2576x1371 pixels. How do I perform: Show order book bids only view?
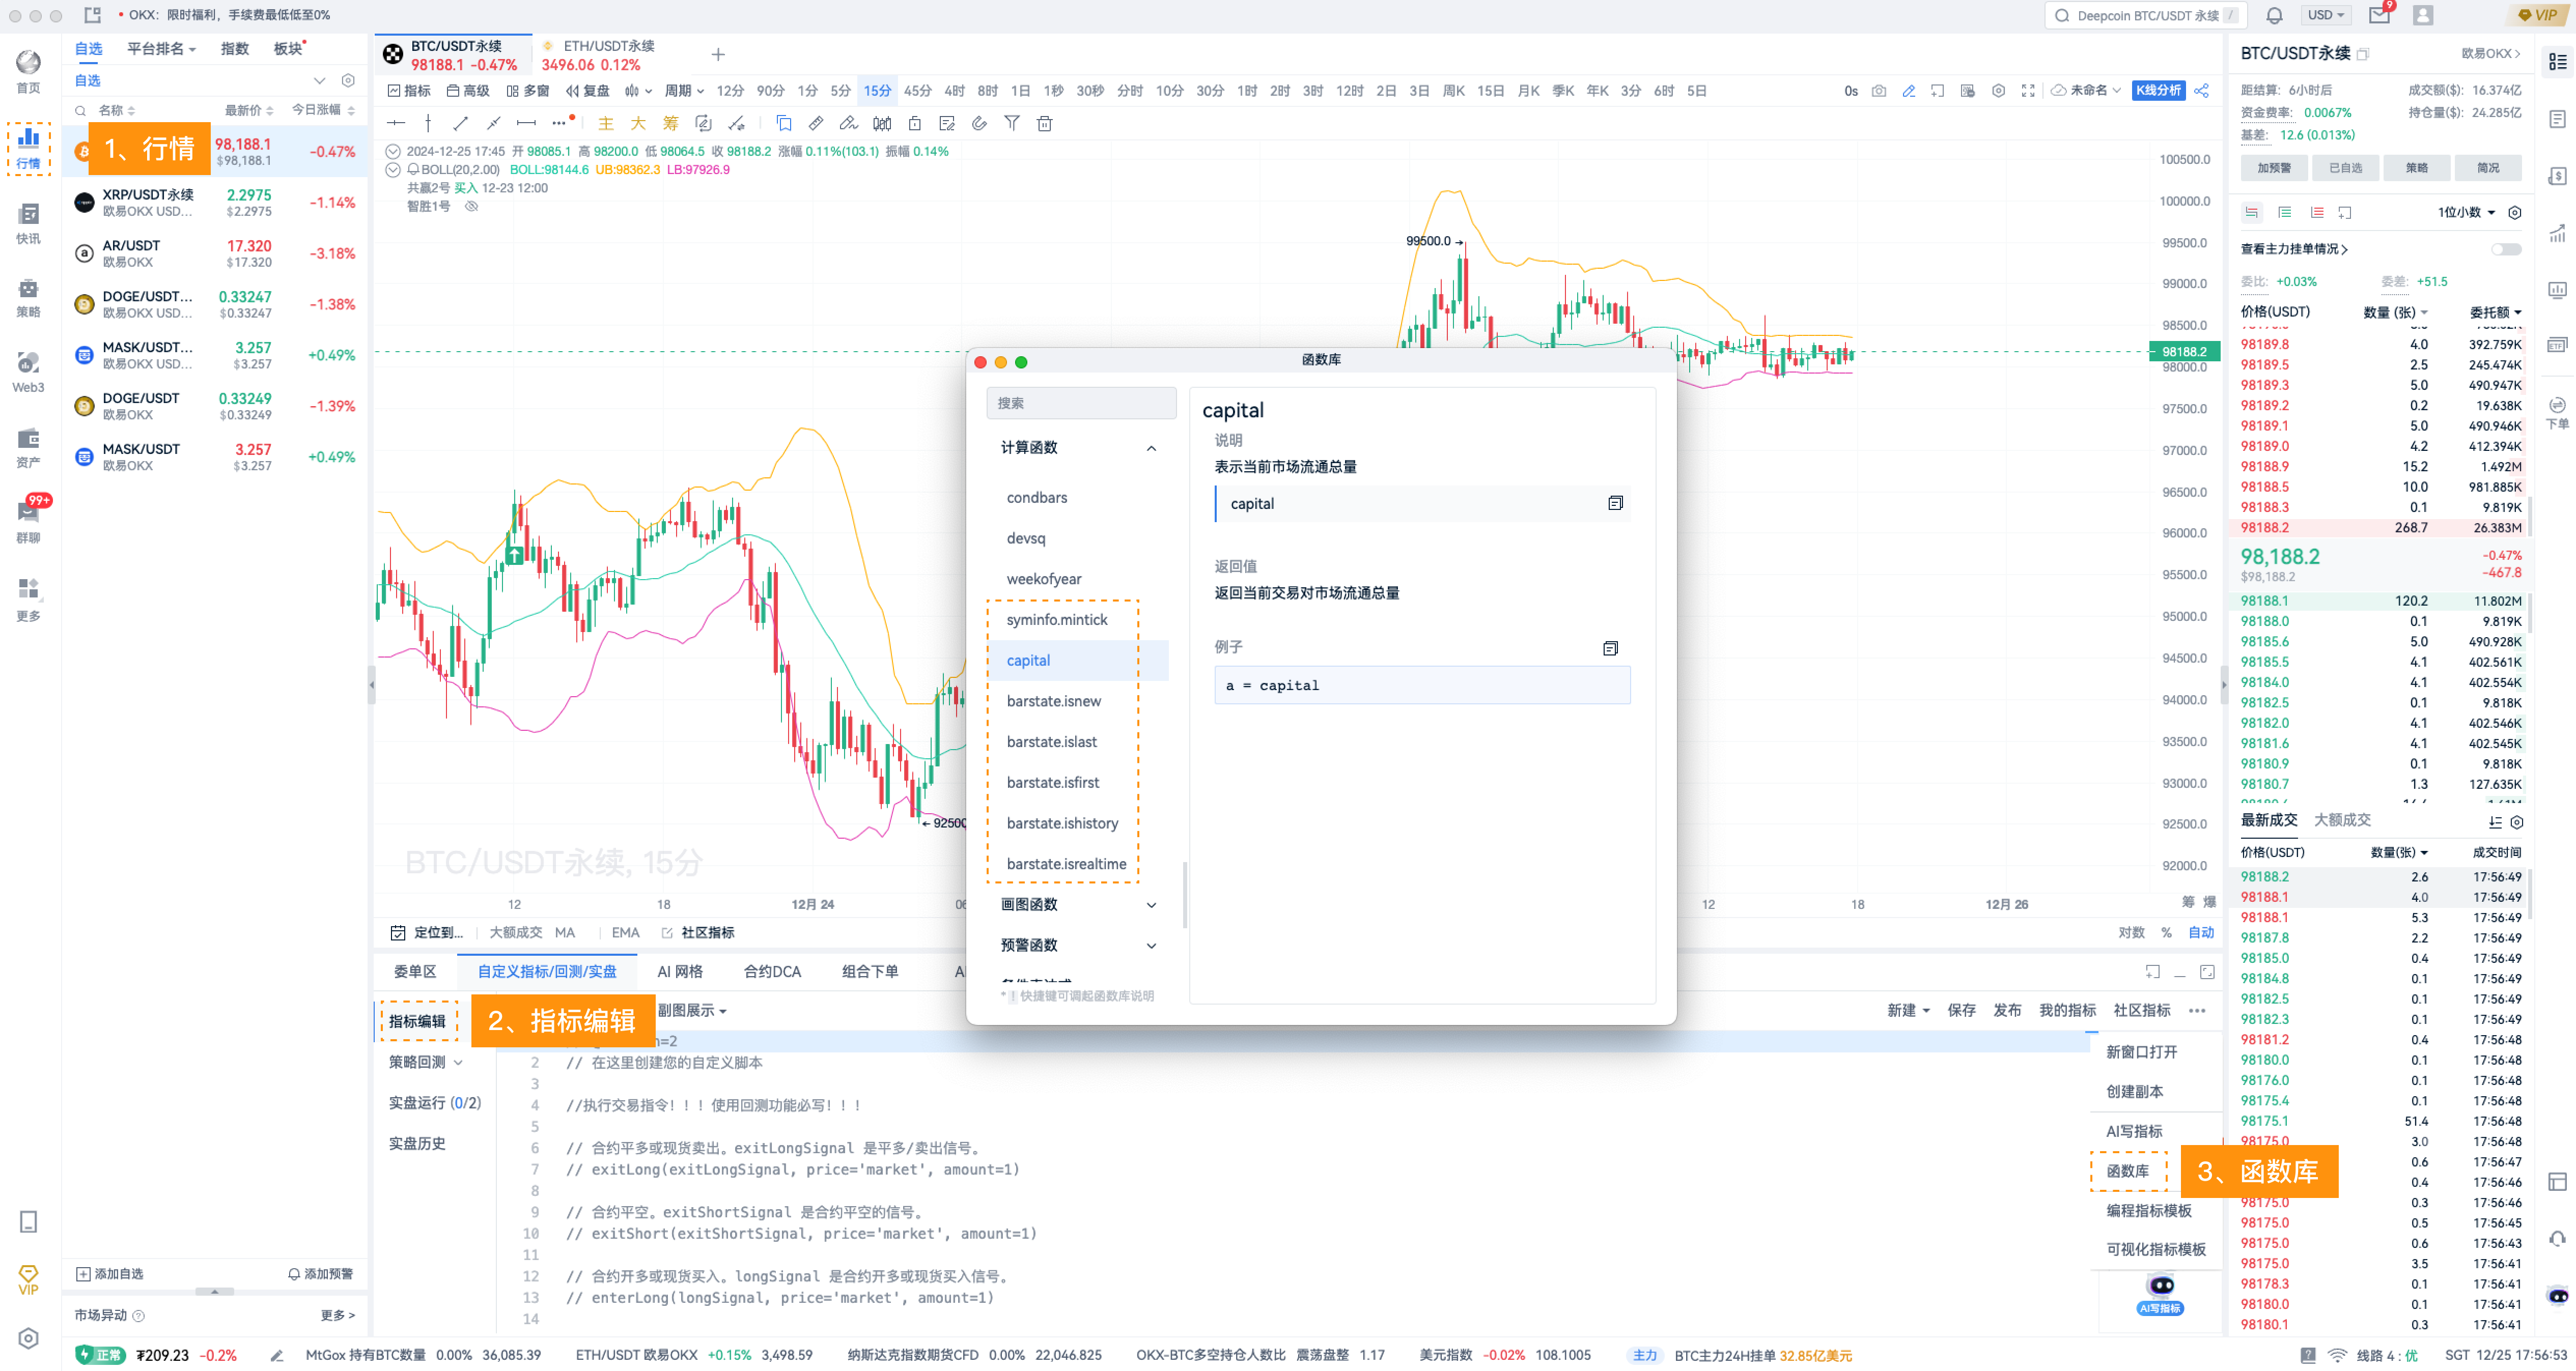coord(2284,212)
